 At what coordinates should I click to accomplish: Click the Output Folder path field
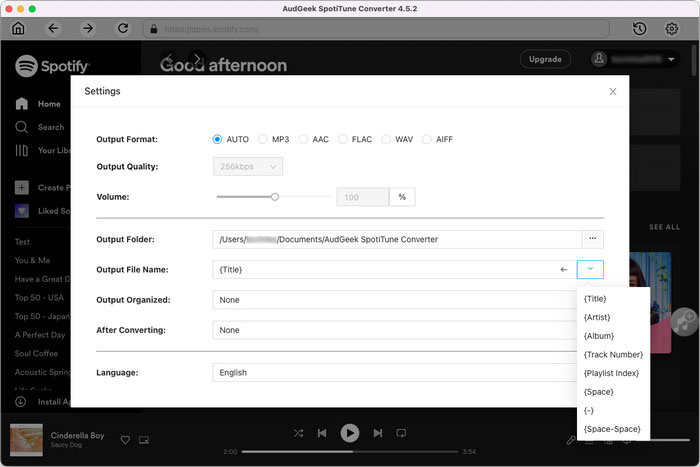tap(397, 239)
